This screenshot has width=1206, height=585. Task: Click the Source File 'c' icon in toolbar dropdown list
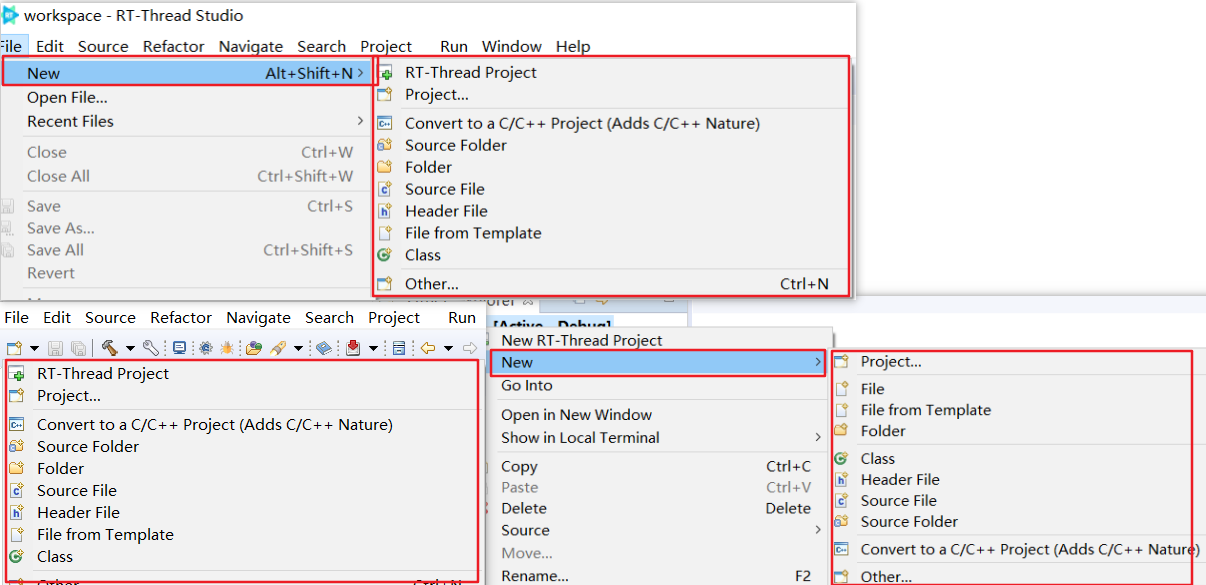(16, 490)
